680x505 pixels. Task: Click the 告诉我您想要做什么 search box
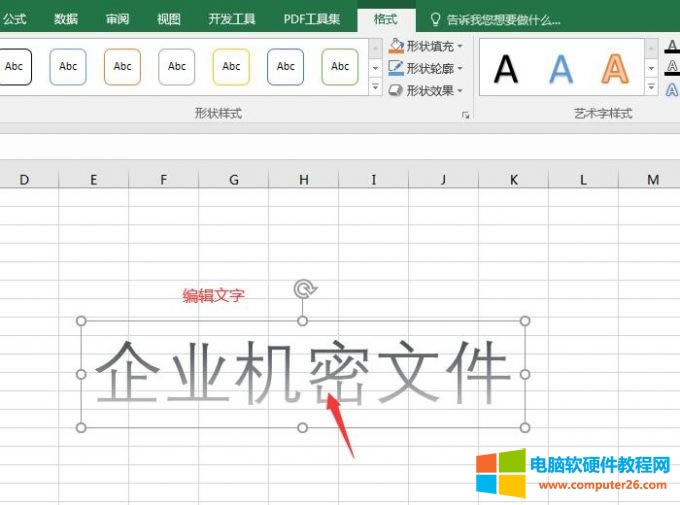tap(503, 20)
